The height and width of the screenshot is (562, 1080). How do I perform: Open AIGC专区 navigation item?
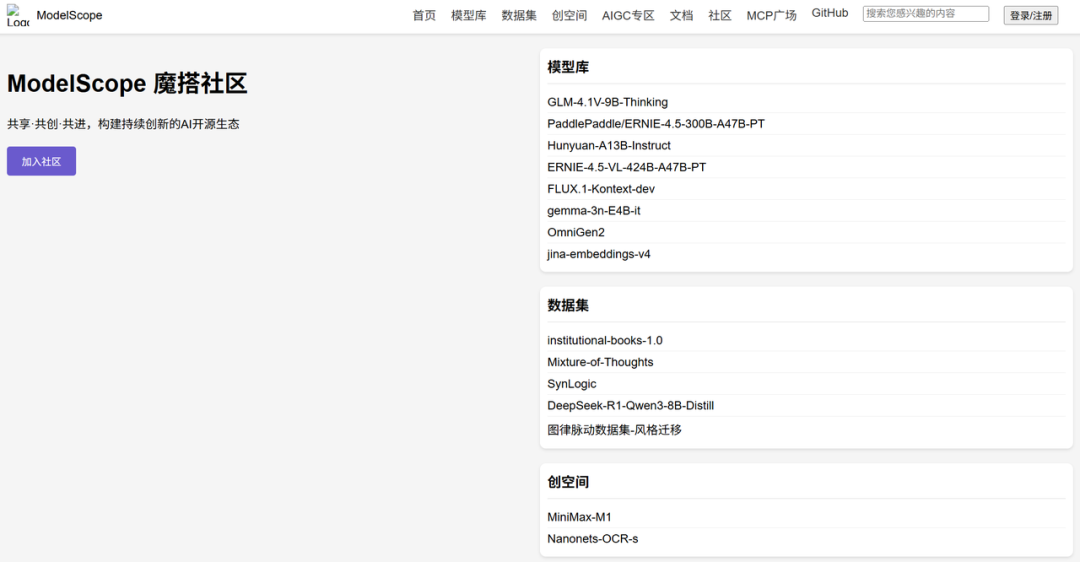coord(628,15)
